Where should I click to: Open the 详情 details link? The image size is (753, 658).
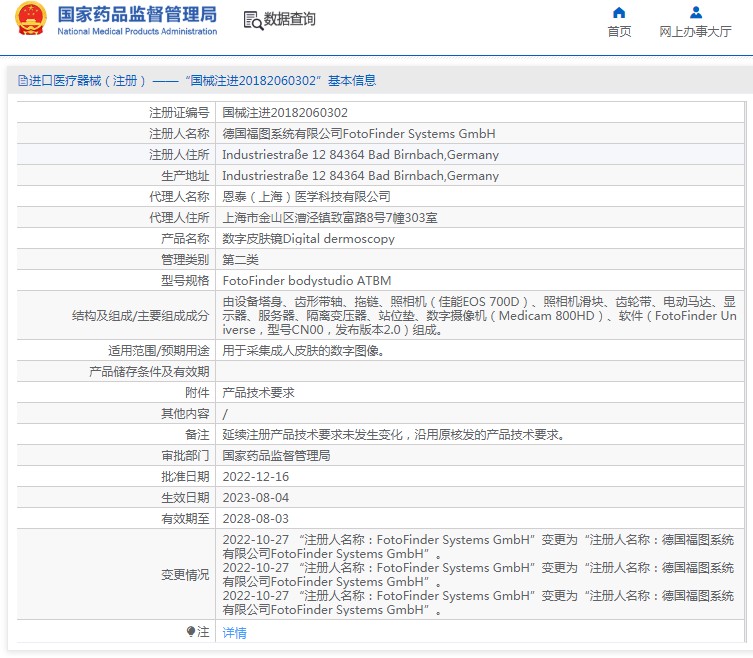click(x=234, y=633)
